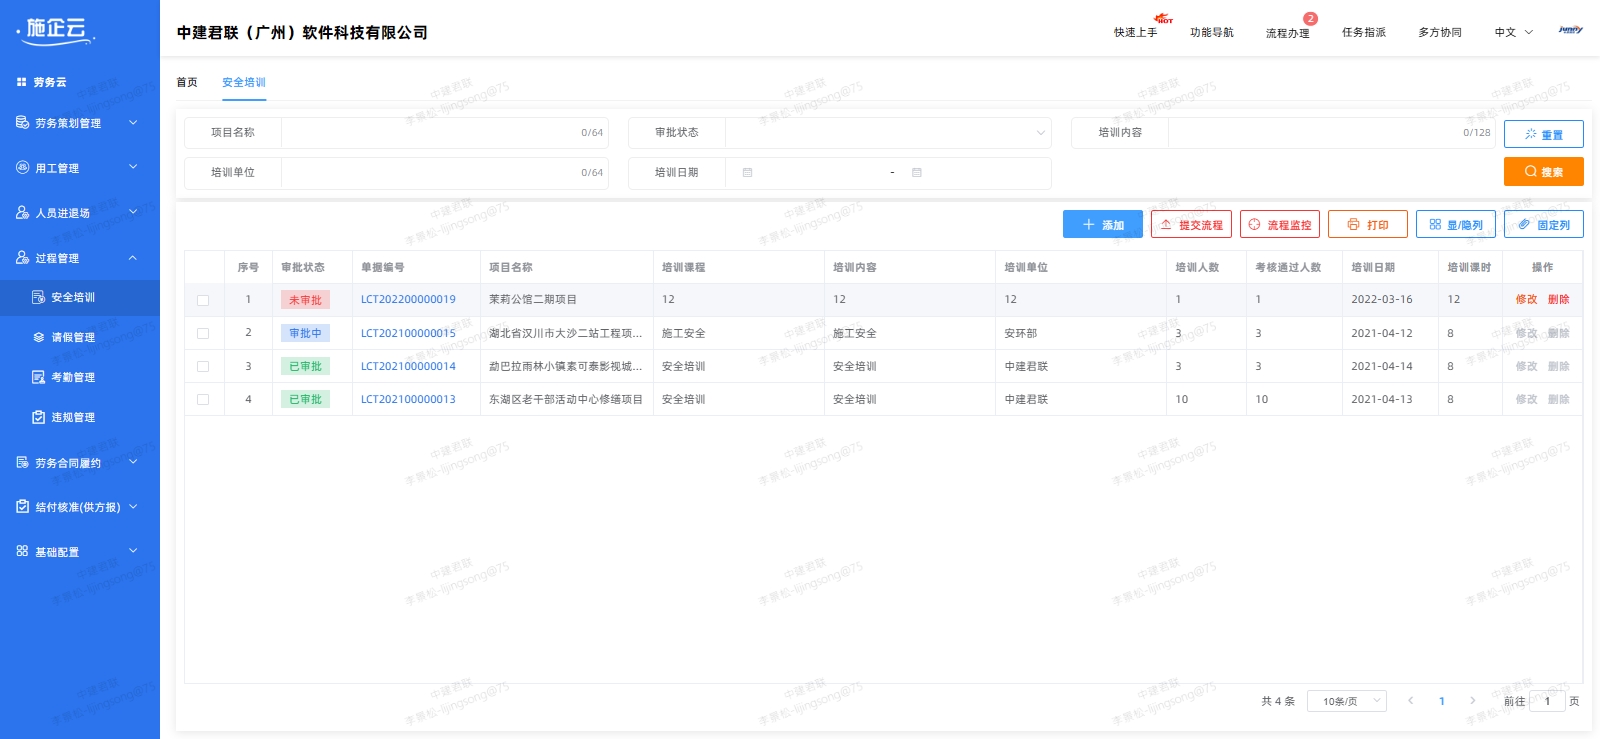The image size is (1600, 739).
Task: Click the 过程管理 sidebar icon
Action: [x=22, y=257]
